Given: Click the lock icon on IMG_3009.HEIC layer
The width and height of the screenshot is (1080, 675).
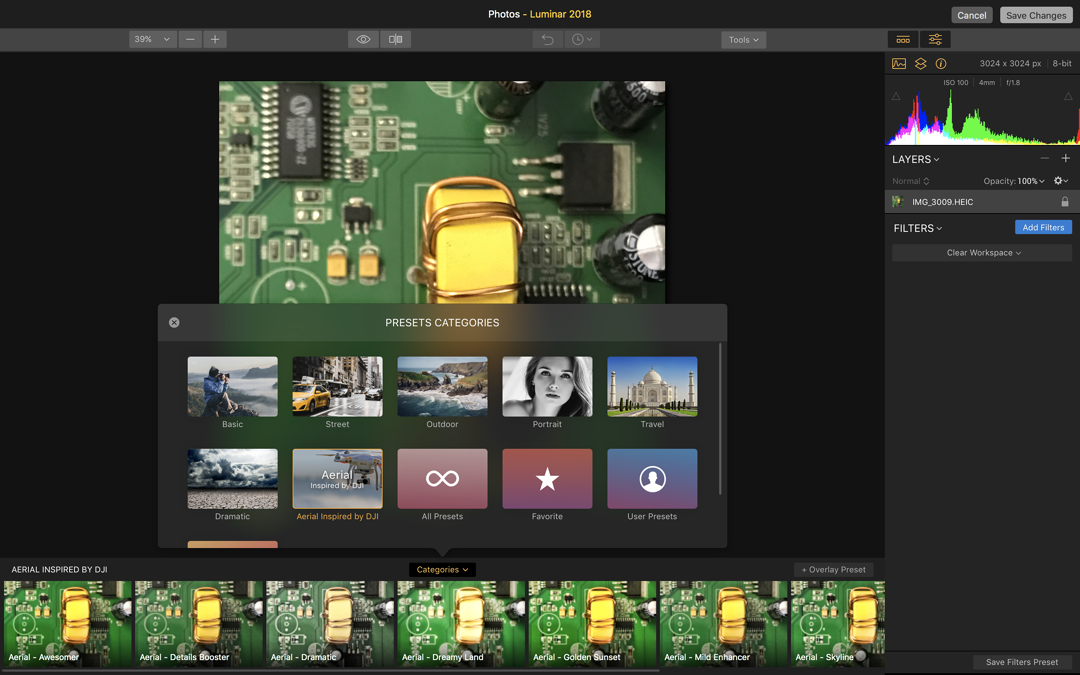Looking at the screenshot, I should (x=1065, y=202).
